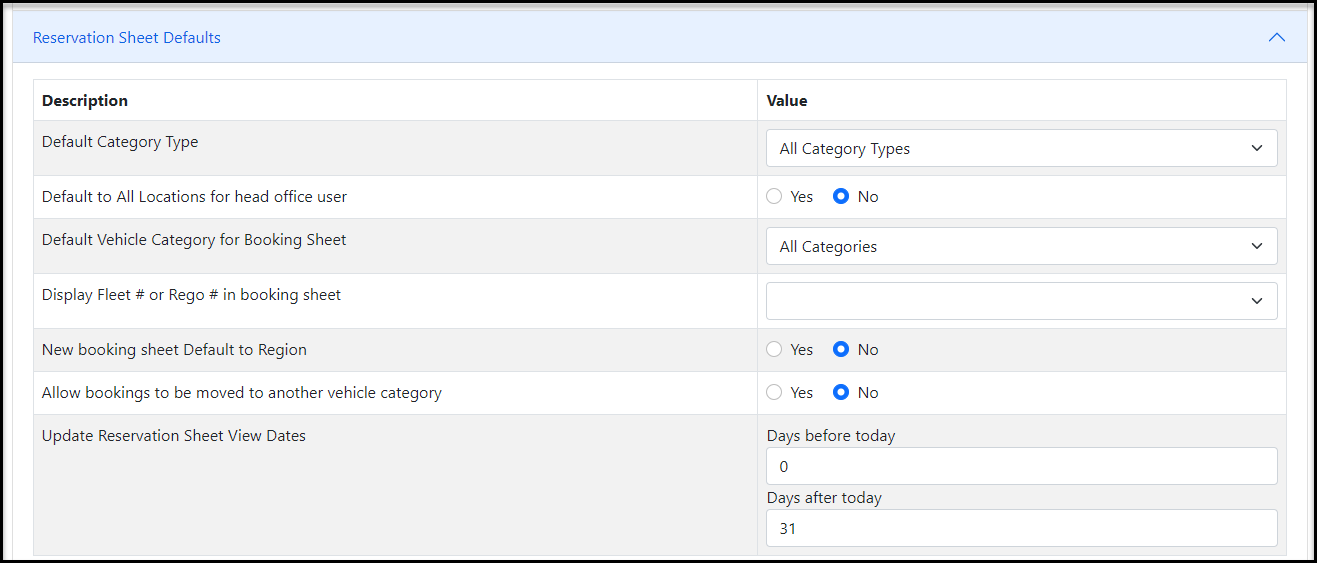Click the Default Category Type row label
Viewport: 1317px width, 563px height.
tap(120, 142)
